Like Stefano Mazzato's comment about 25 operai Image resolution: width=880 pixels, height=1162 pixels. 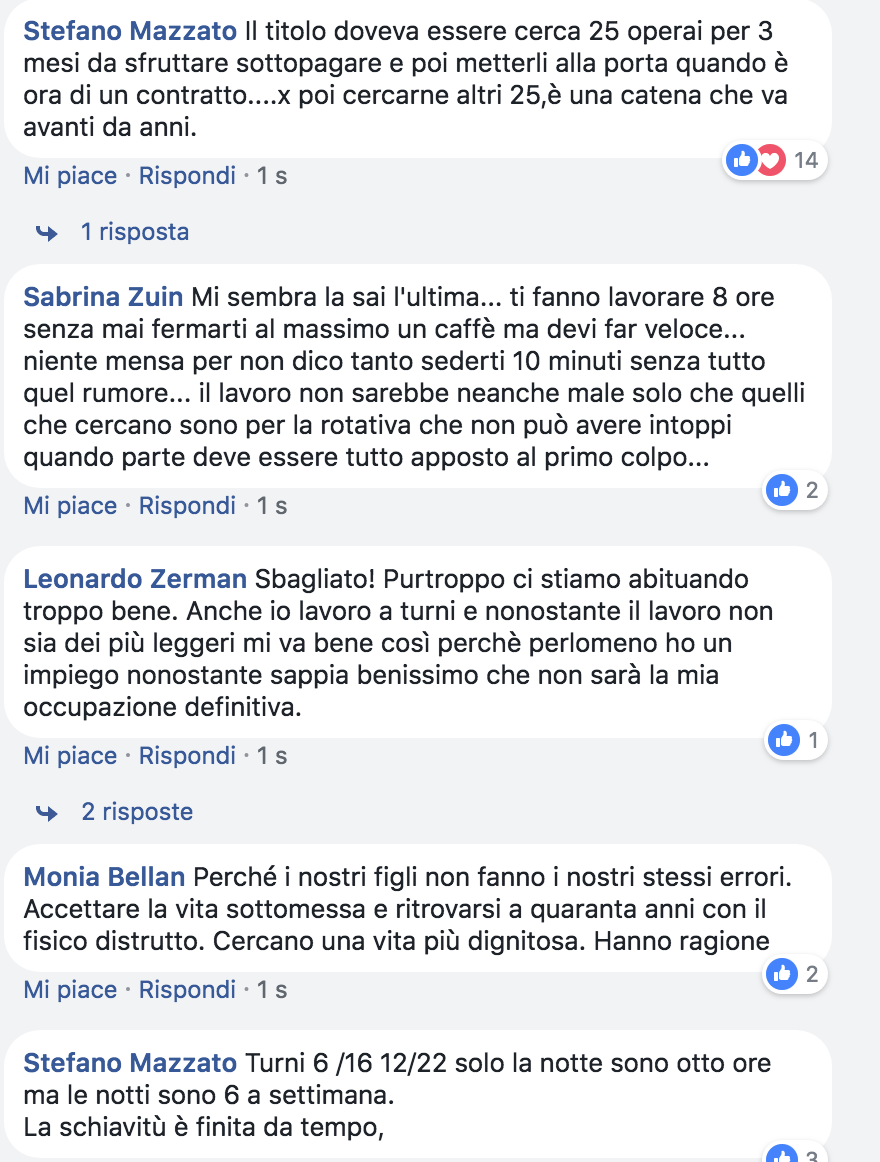click(x=70, y=176)
